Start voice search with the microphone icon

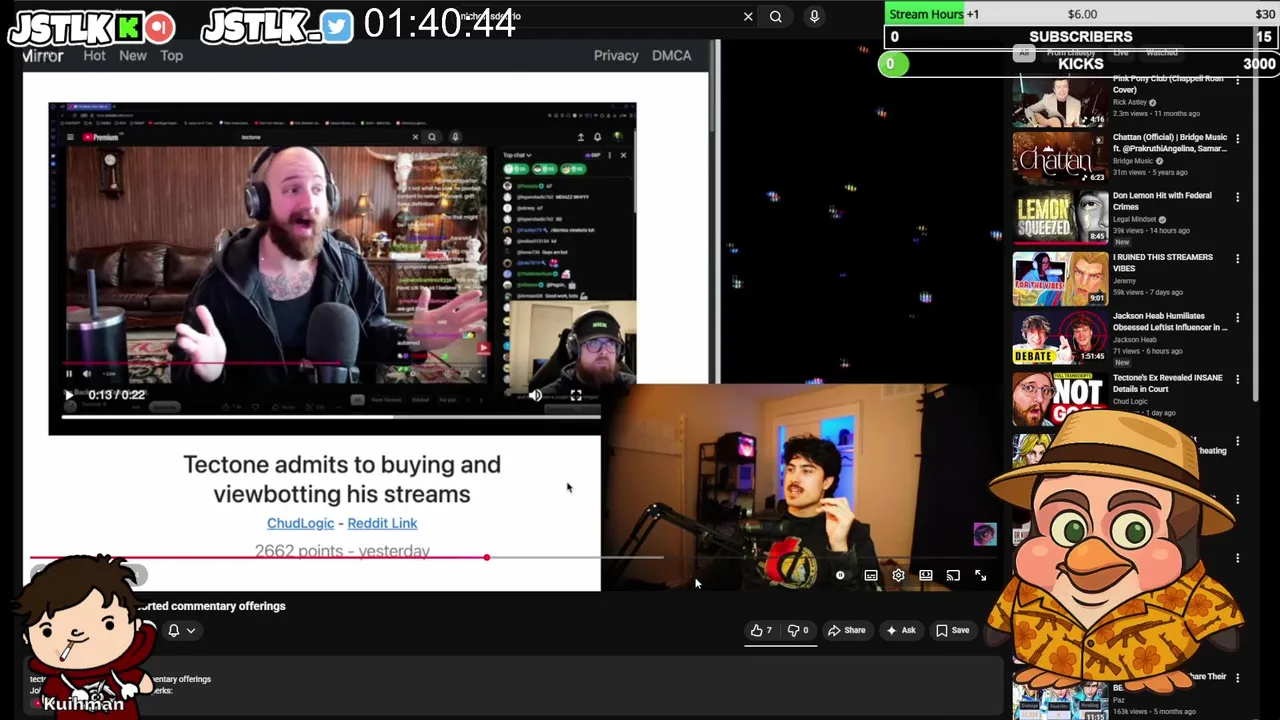[x=814, y=16]
